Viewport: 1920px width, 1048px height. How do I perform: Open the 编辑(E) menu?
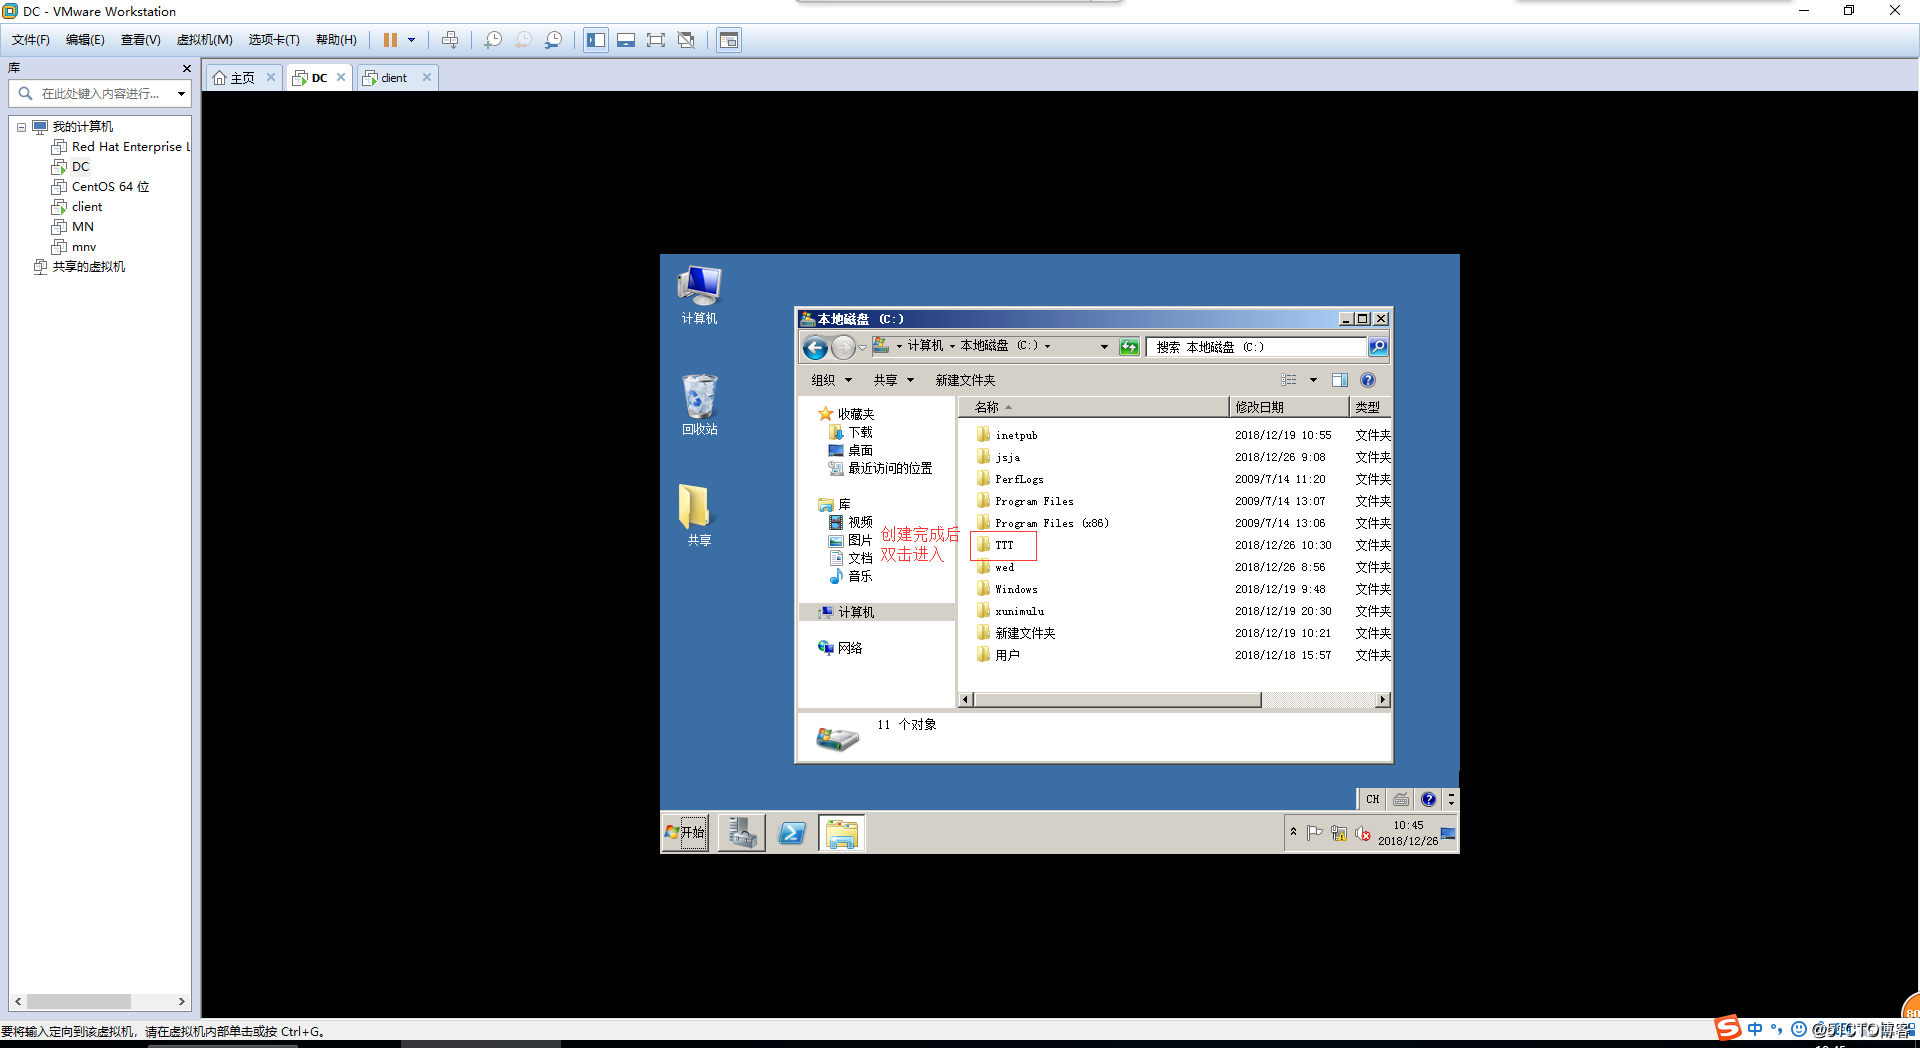coord(85,40)
